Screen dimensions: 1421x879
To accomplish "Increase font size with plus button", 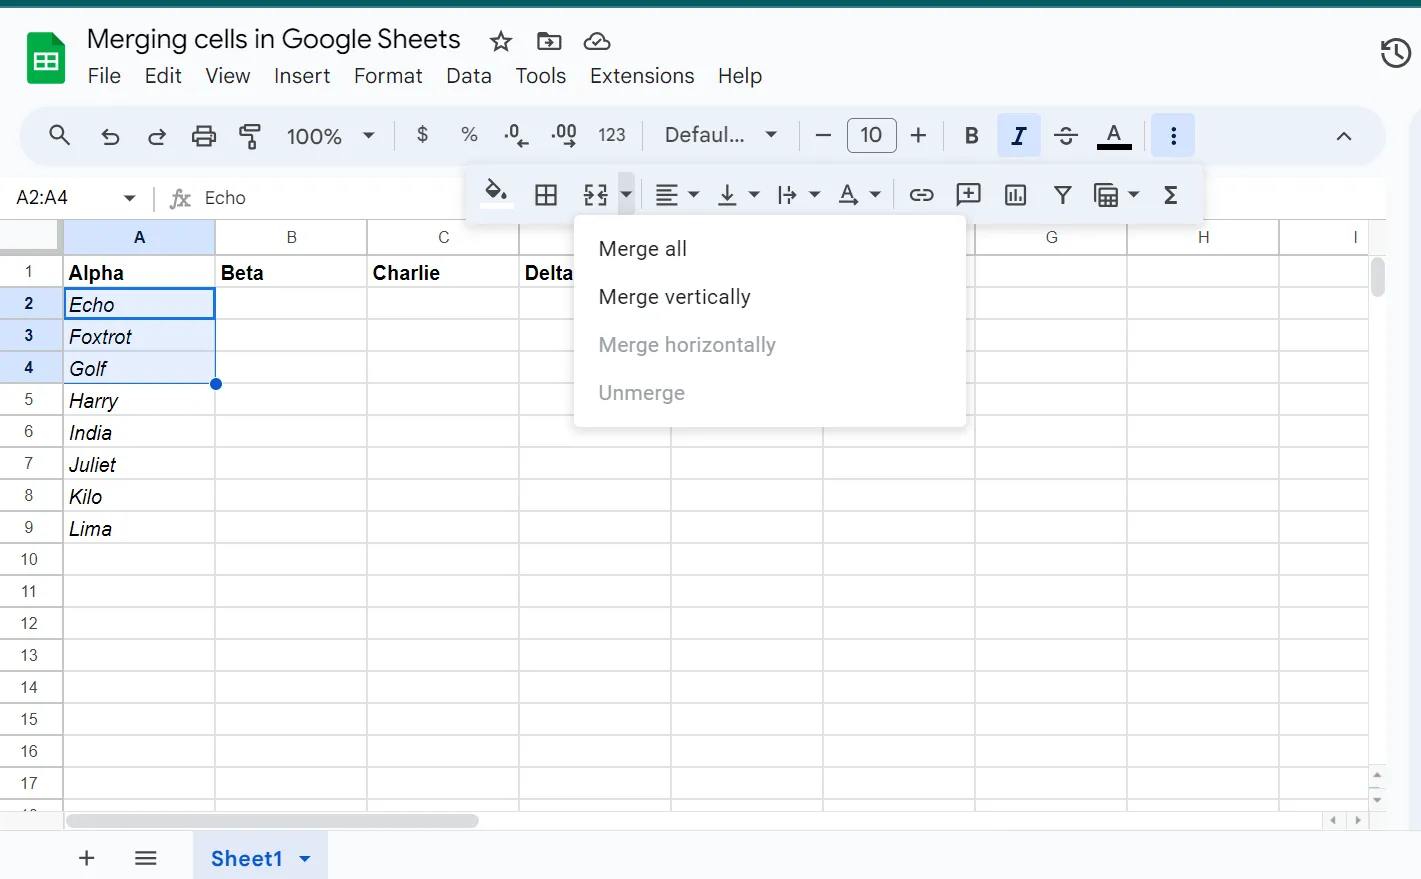I will [919, 135].
